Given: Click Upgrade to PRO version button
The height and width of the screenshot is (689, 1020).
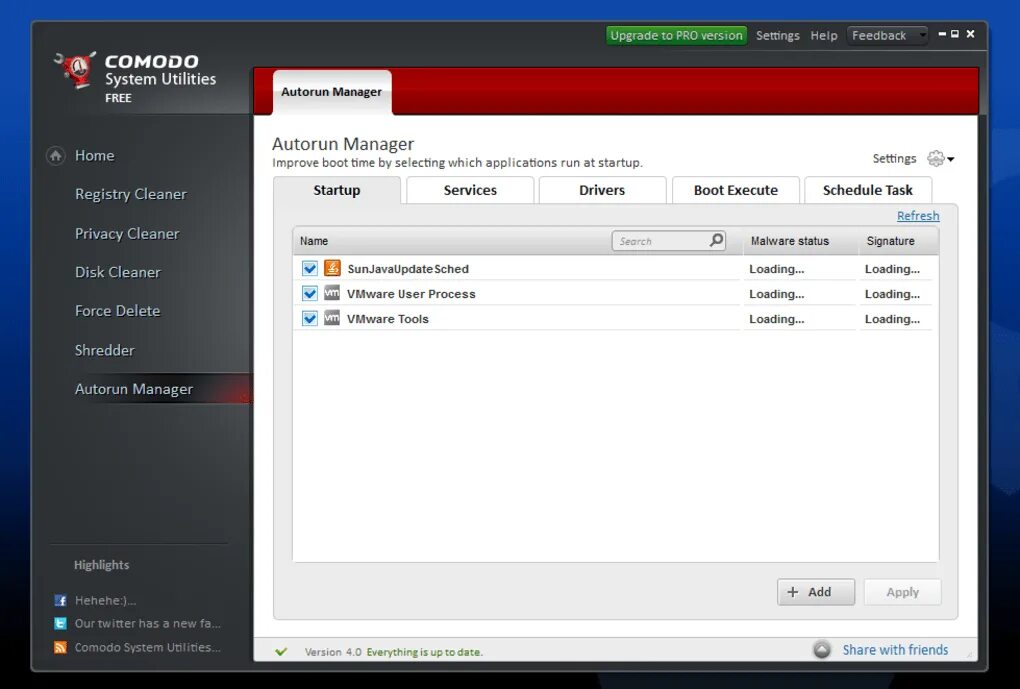Looking at the screenshot, I should pos(677,35).
